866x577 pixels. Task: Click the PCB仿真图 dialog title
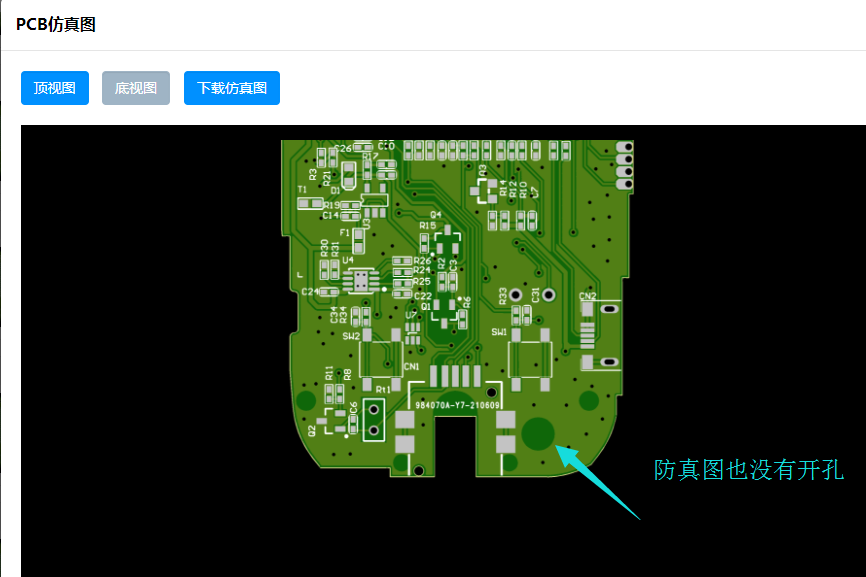pos(56,25)
